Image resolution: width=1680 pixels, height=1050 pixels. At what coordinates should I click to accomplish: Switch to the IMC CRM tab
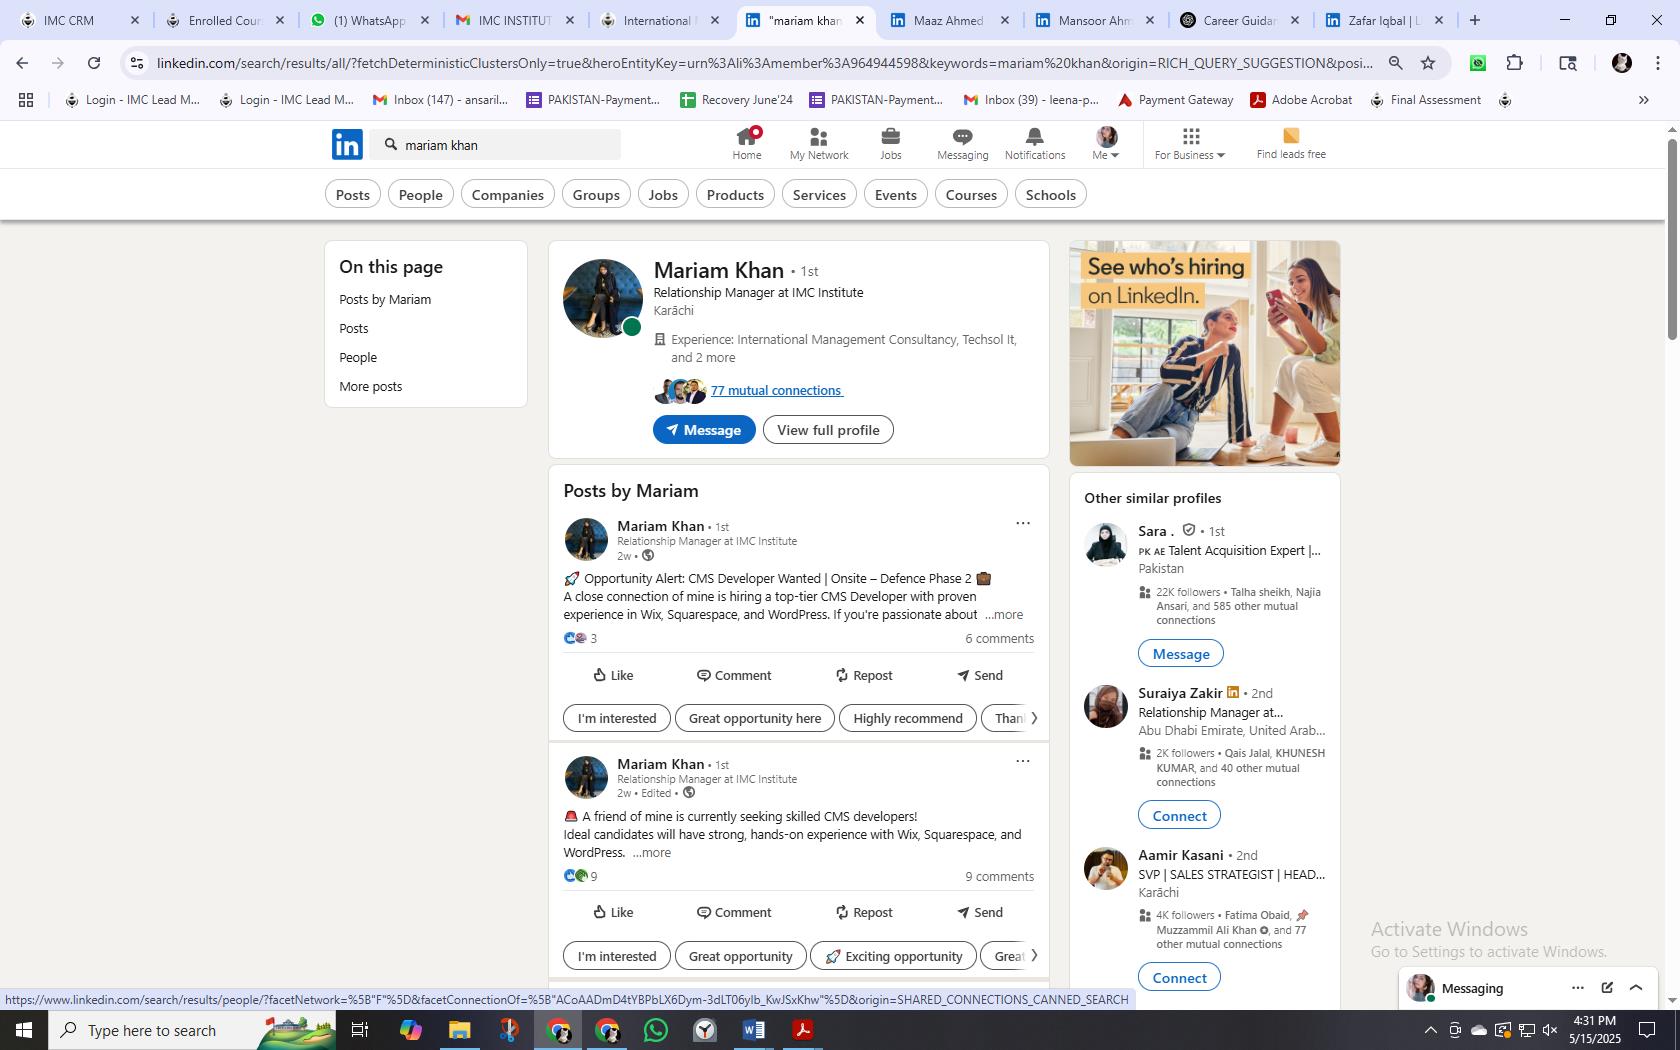tap(80, 20)
